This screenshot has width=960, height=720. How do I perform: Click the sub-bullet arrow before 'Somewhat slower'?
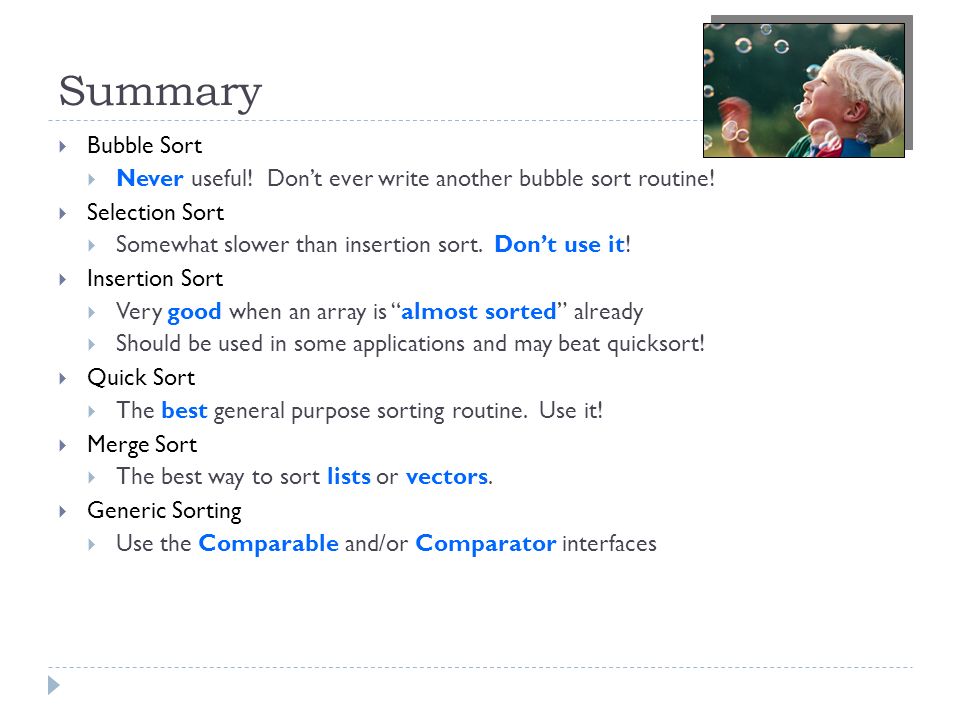coord(92,246)
